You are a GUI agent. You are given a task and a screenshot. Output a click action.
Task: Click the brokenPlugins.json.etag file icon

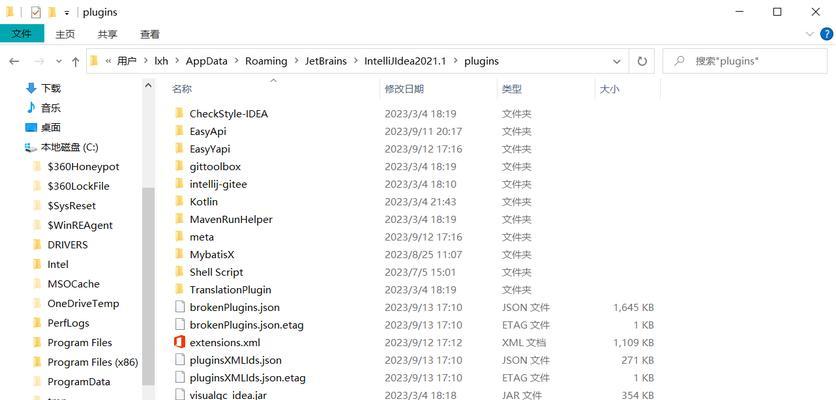click(180, 325)
